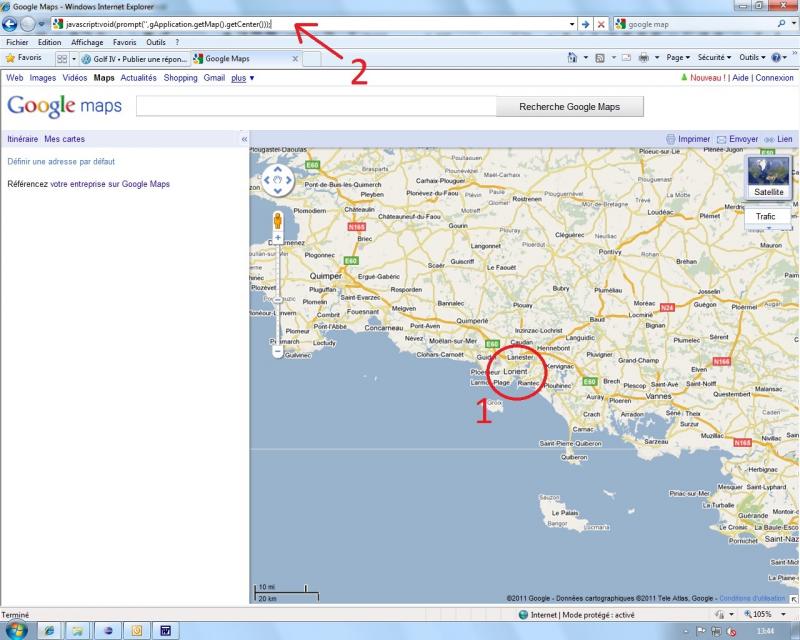Click 'Définir une adresse par défaut' link
The width and height of the screenshot is (800, 640).
(61, 161)
